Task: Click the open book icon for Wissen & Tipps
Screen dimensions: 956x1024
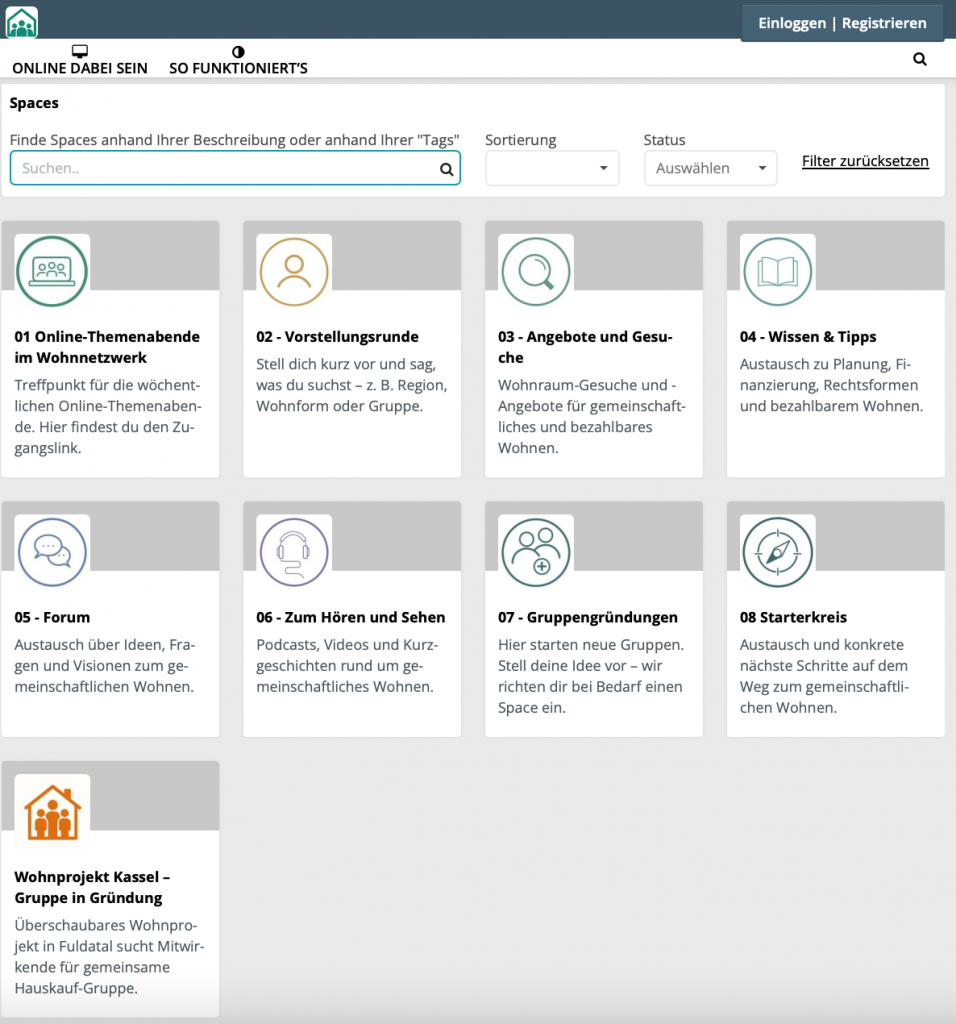Action: (778, 271)
